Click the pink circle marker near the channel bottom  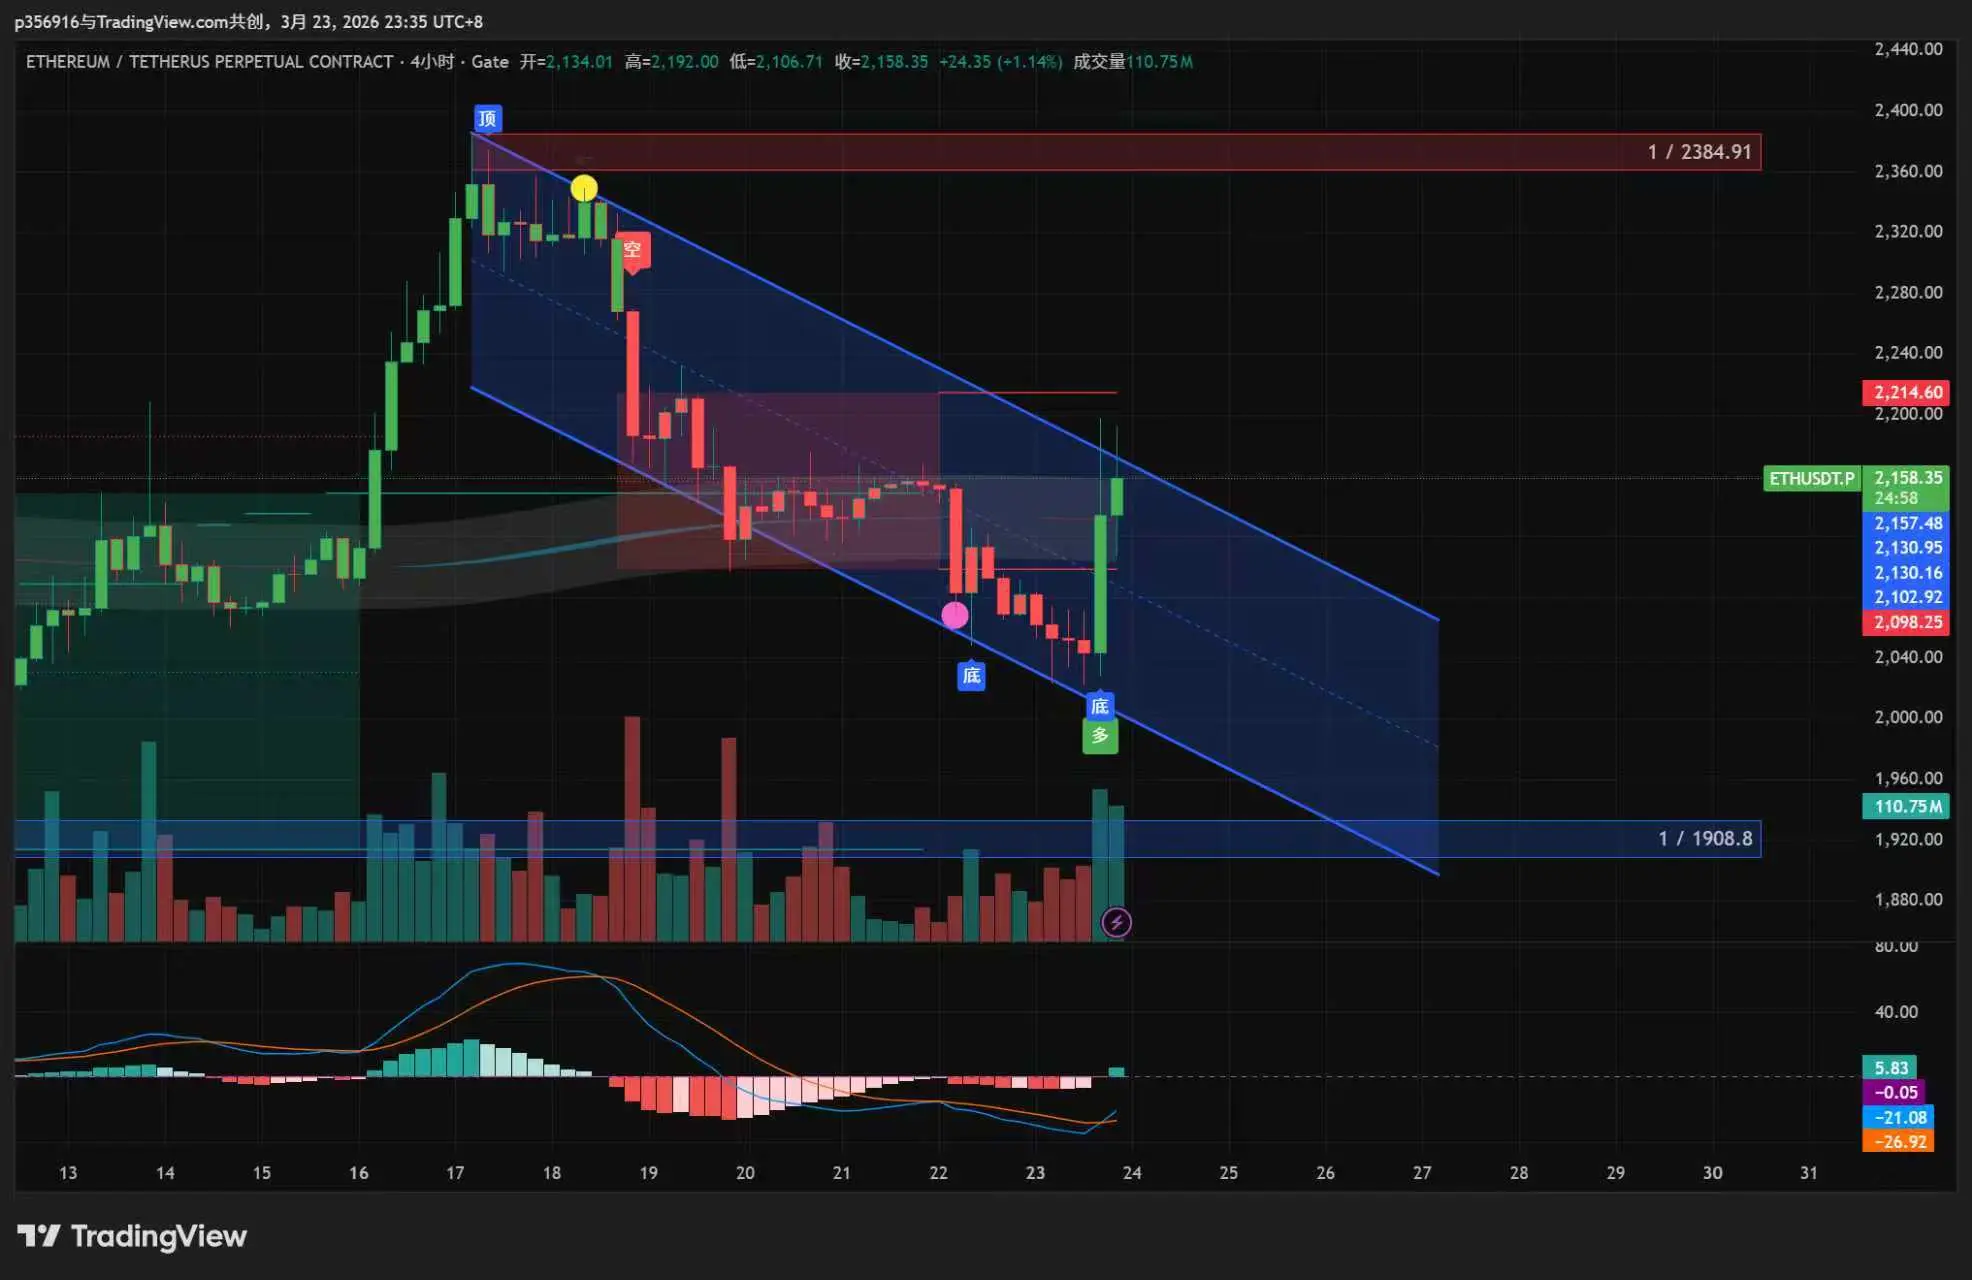(955, 615)
